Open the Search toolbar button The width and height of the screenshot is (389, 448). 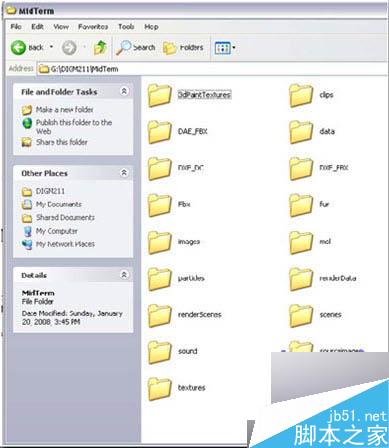[x=135, y=48]
